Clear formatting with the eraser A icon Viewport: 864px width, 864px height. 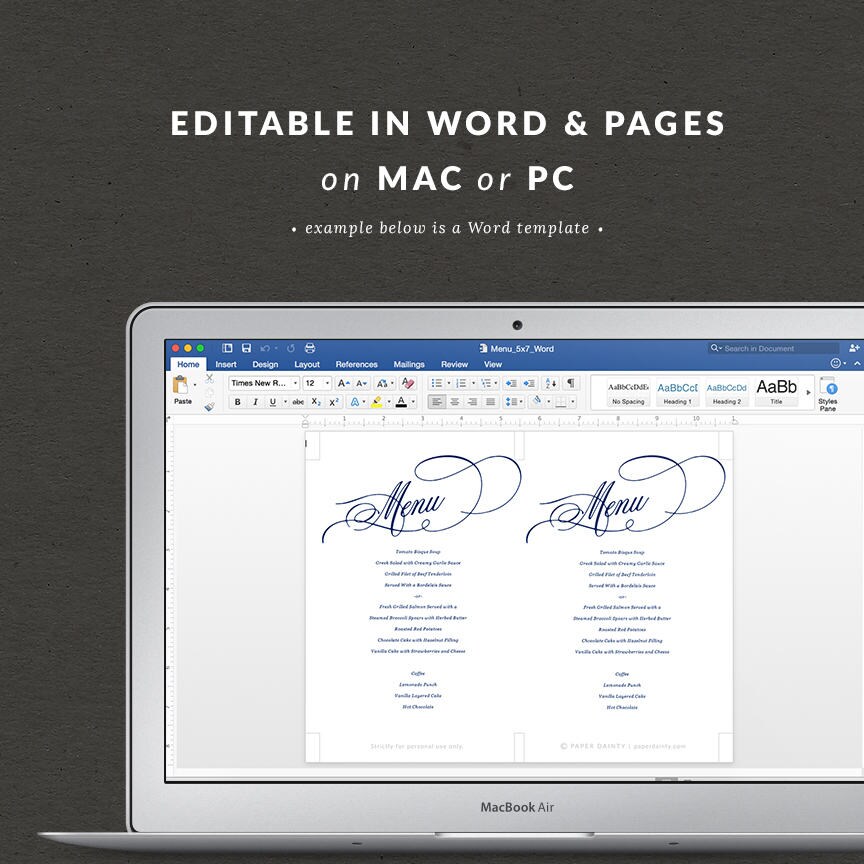point(408,383)
